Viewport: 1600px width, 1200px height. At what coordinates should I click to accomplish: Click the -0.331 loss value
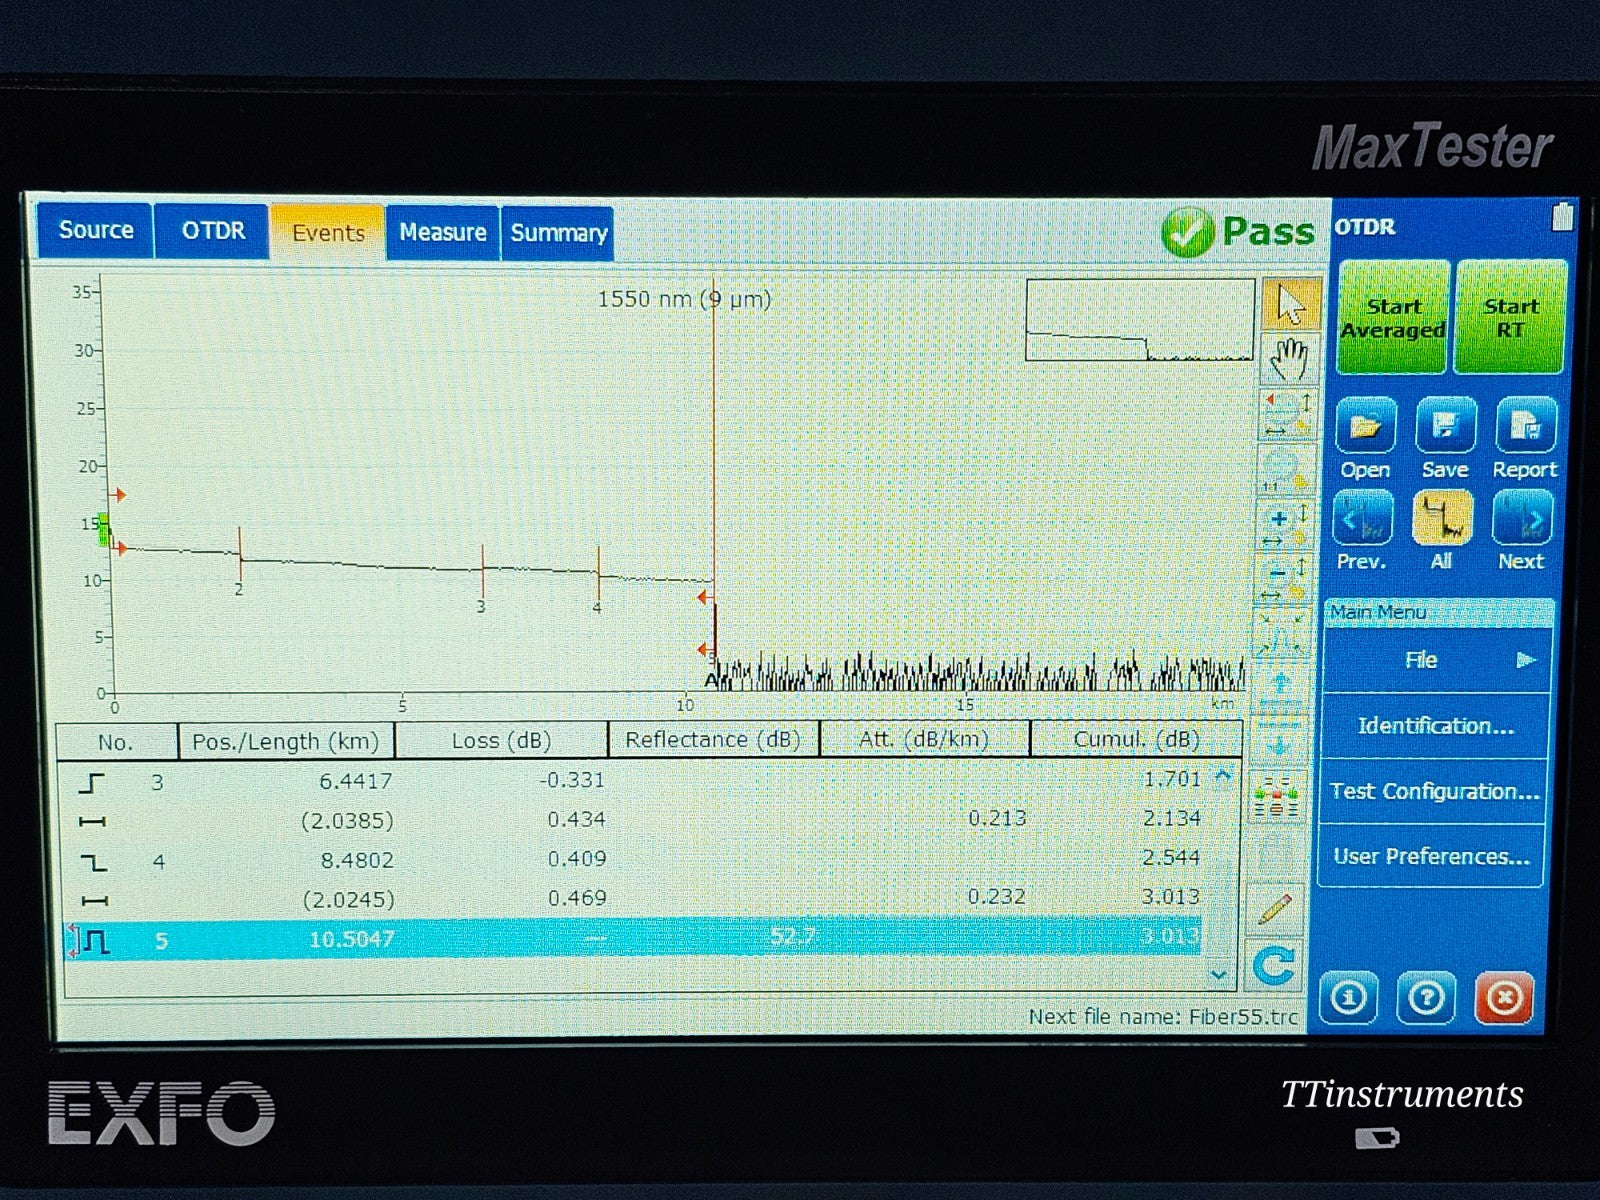click(572, 780)
